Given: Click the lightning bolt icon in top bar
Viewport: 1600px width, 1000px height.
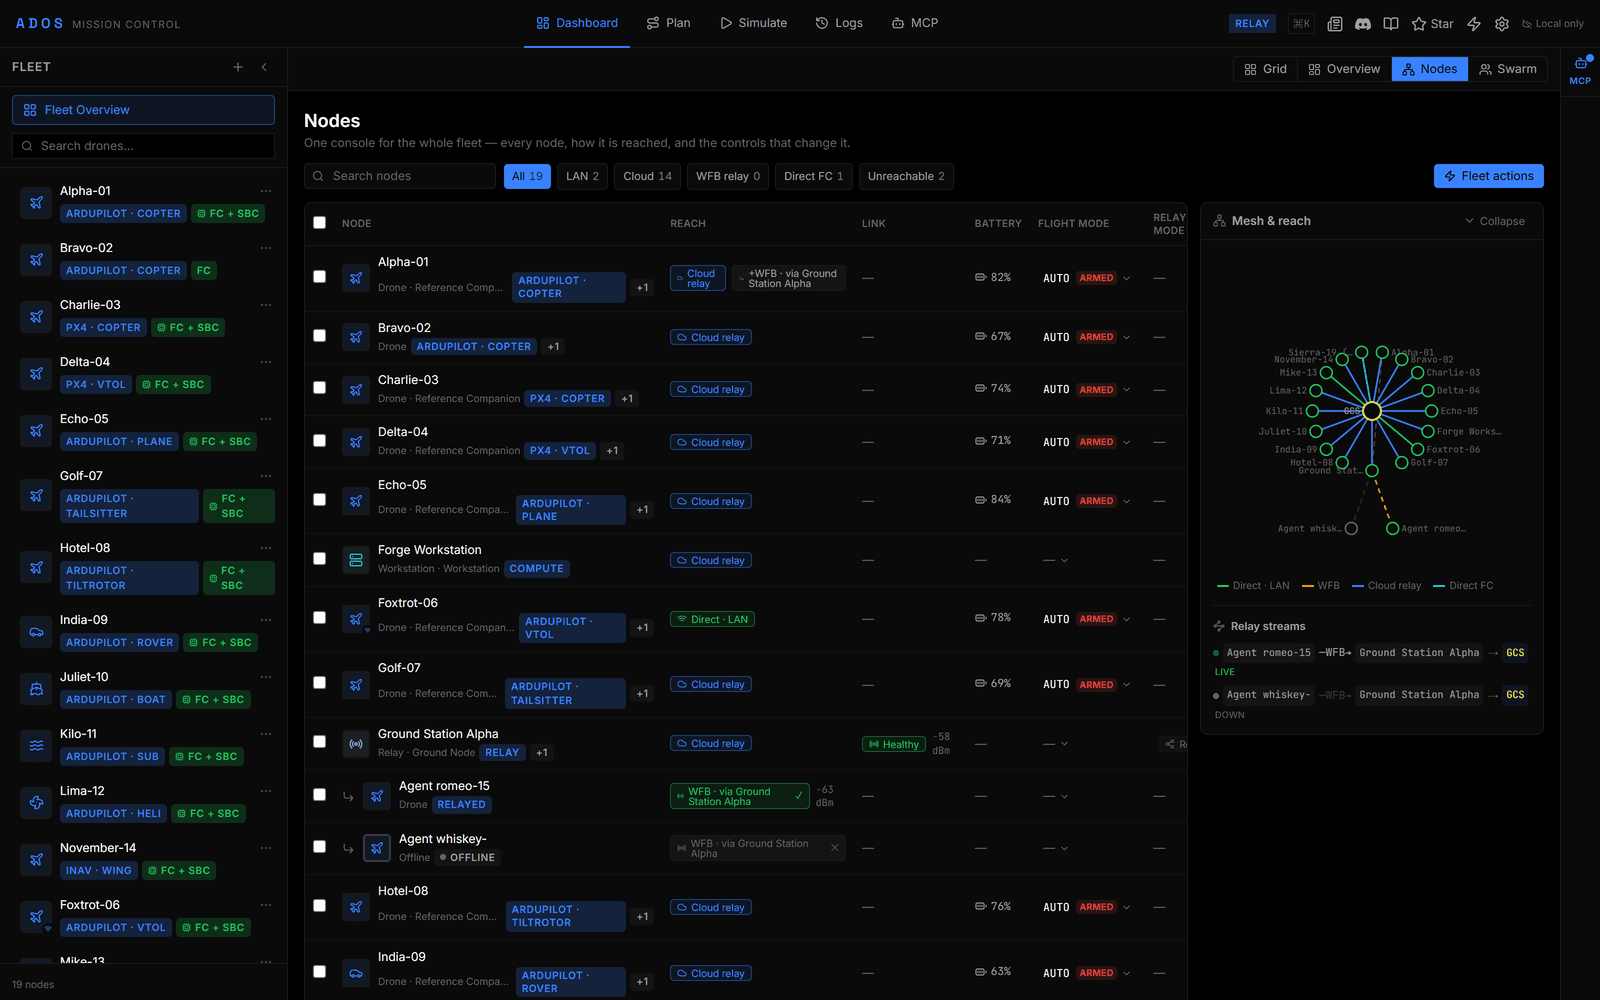Looking at the screenshot, I should (x=1474, y=23).
